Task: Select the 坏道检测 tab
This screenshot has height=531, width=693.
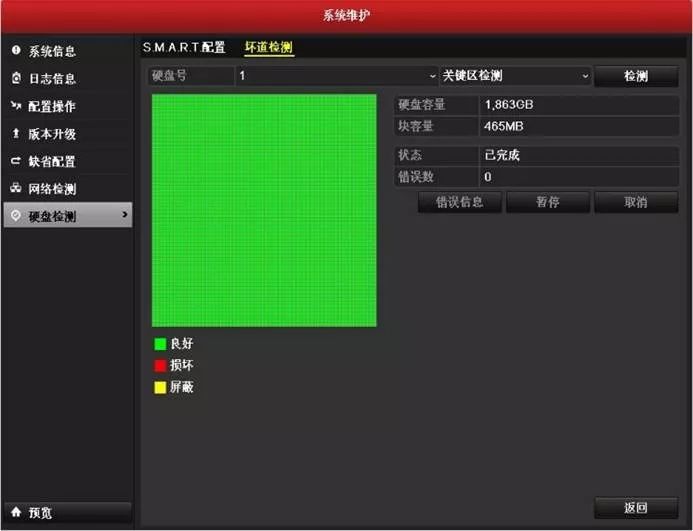Action: click(269, 47)
